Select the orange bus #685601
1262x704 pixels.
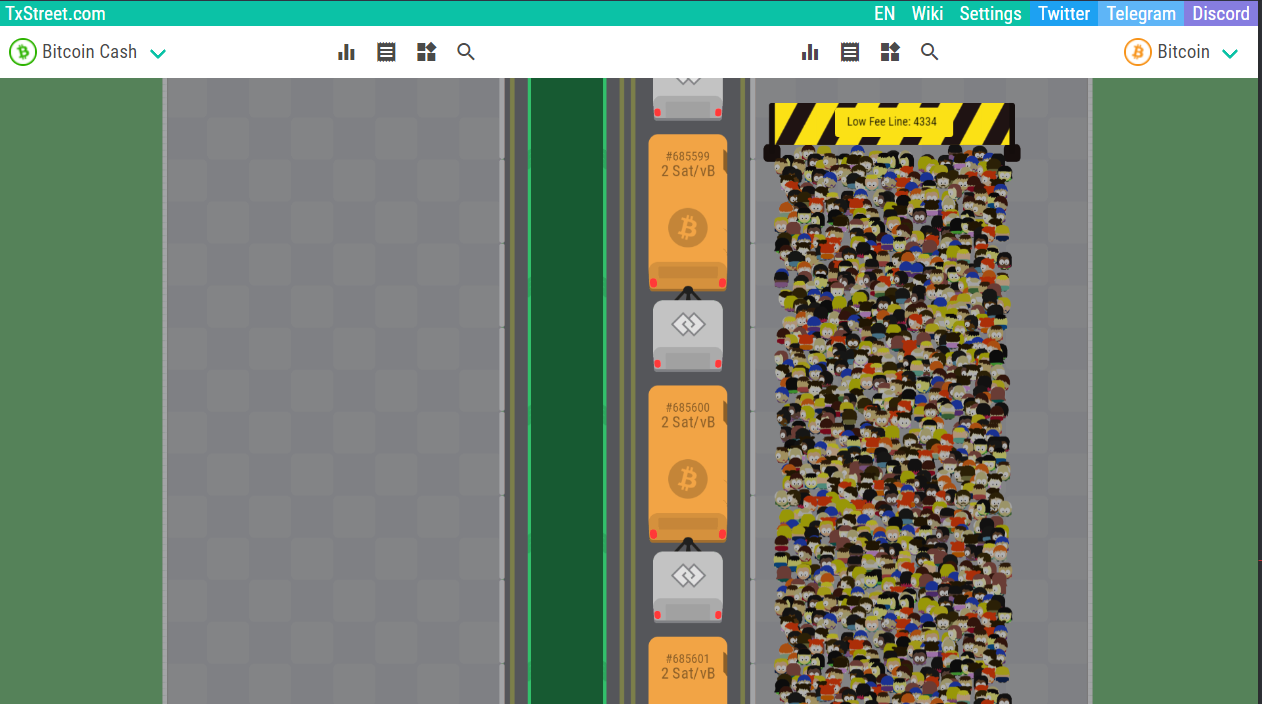688,670
